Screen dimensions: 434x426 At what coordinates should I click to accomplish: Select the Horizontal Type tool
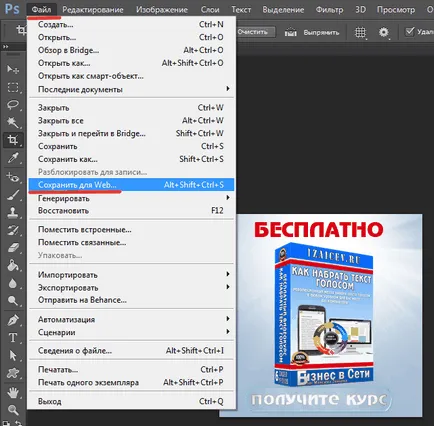click(13, 338)
